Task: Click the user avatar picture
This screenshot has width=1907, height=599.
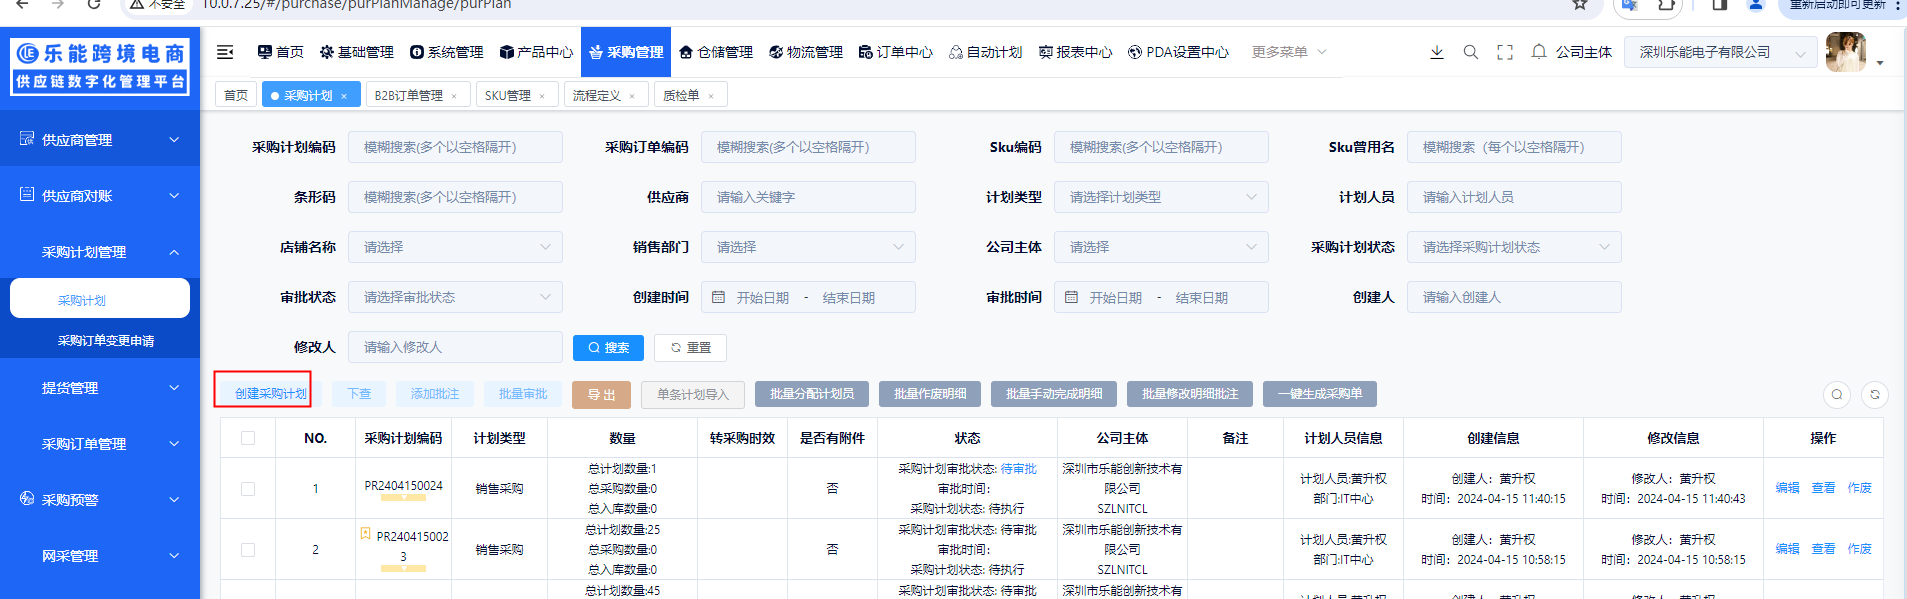Action: click(1846, 52)
